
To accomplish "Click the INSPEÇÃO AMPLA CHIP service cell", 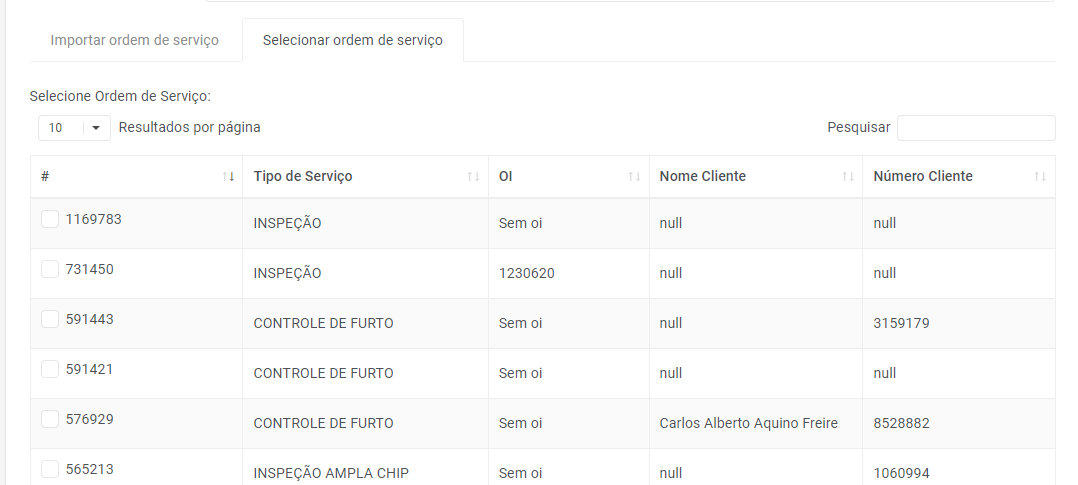I will tap(331, 473).
